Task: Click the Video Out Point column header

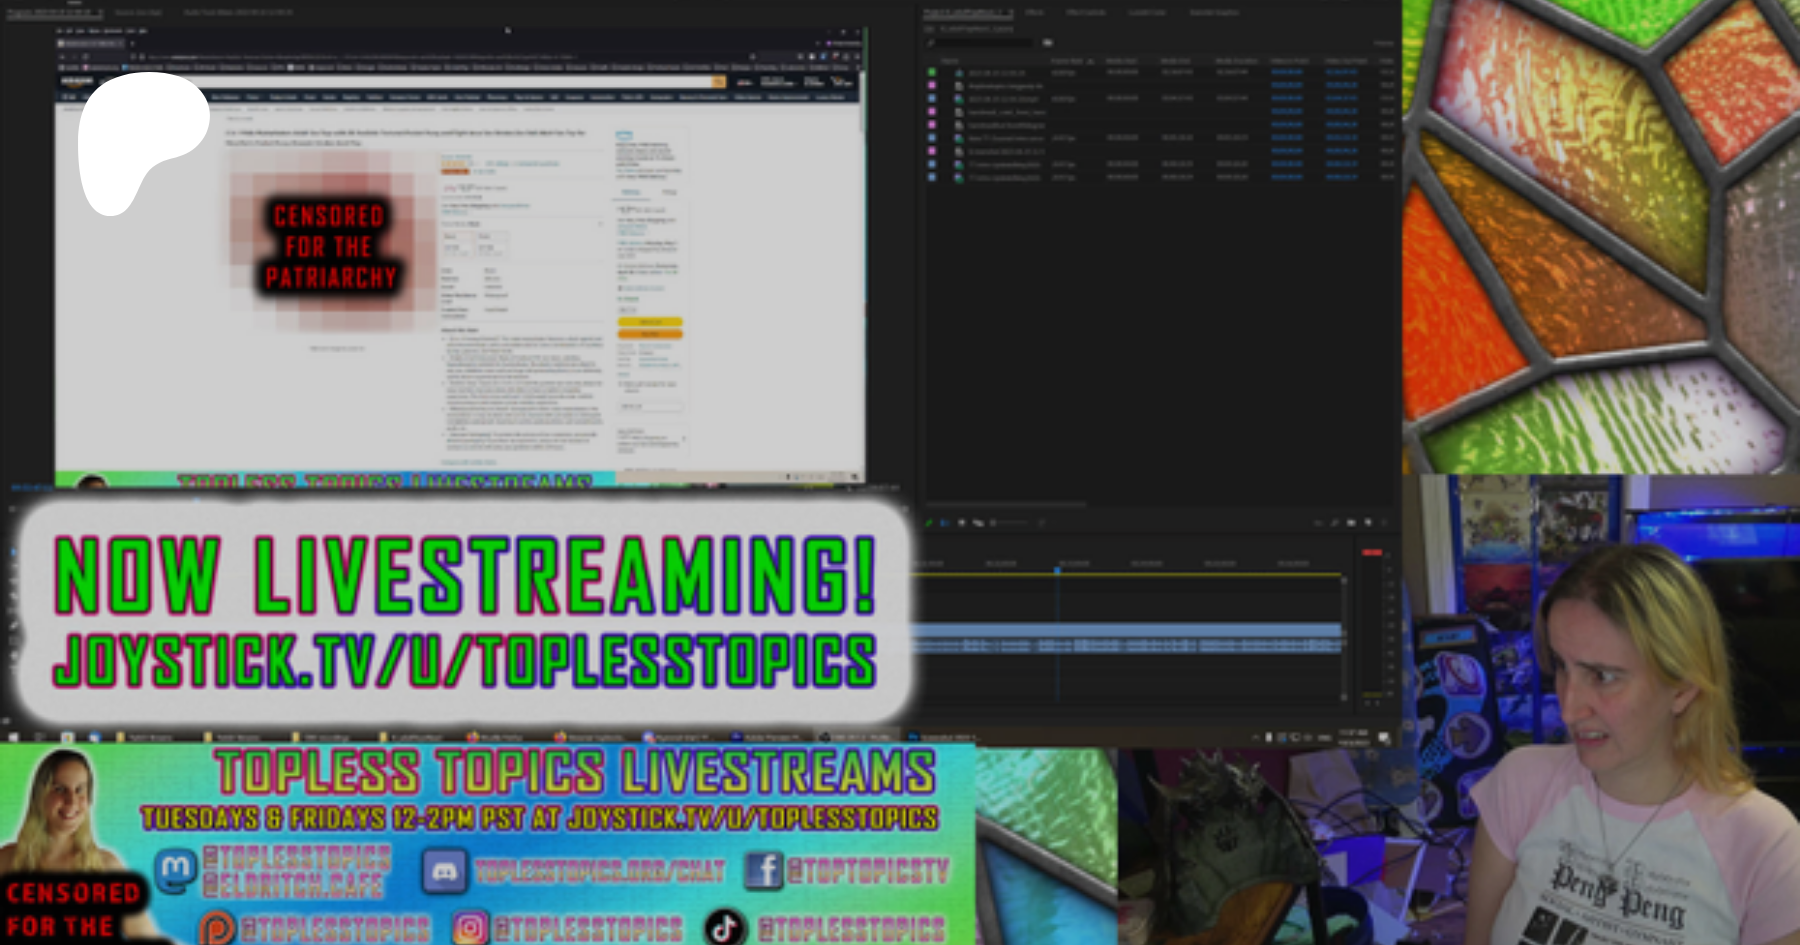Action: (x=1346, y=61)
